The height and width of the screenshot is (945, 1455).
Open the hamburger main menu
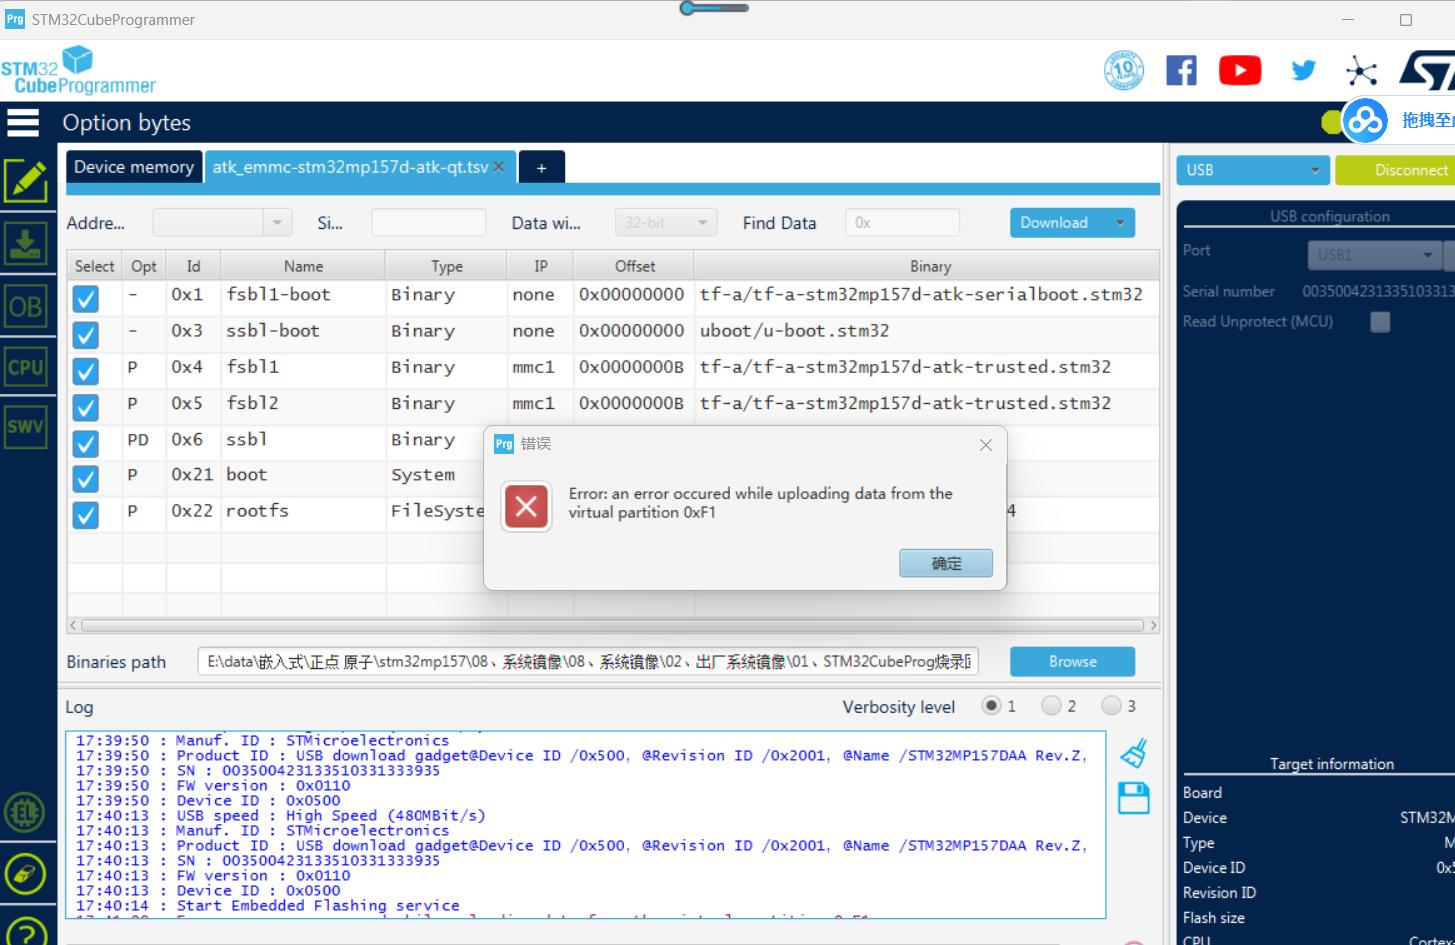coord(23,123)
